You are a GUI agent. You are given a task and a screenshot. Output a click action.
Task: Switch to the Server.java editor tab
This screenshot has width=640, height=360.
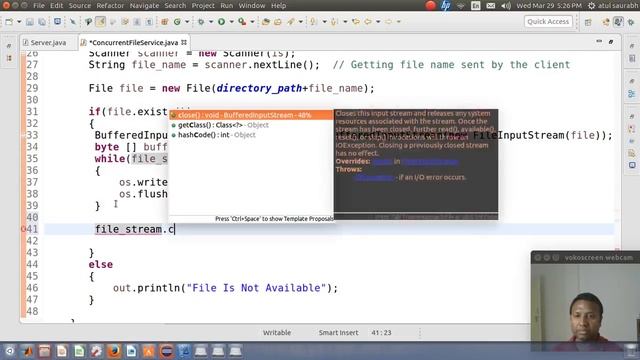(x=48, y=42)
